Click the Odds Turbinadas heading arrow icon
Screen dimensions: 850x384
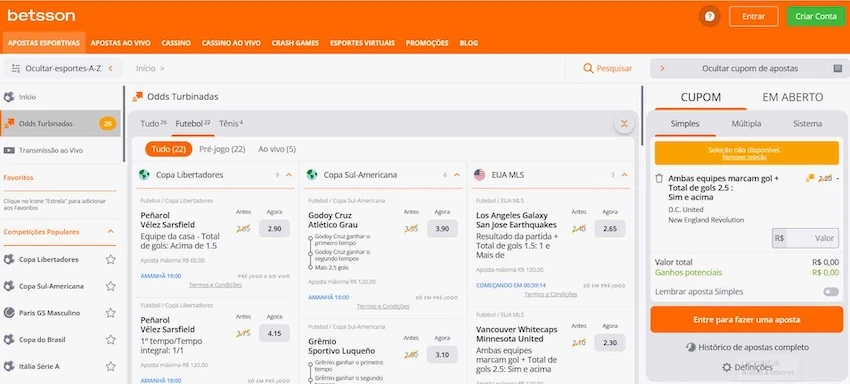138,97
